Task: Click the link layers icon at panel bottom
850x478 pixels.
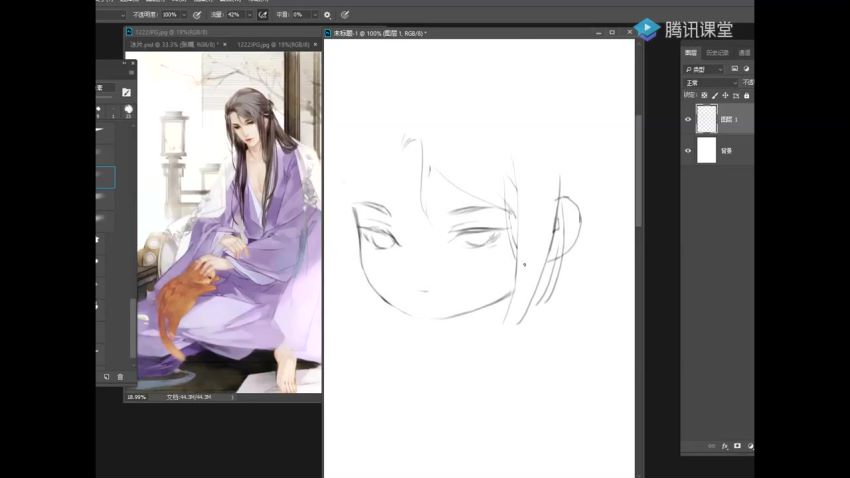Action: pos(712,446)
